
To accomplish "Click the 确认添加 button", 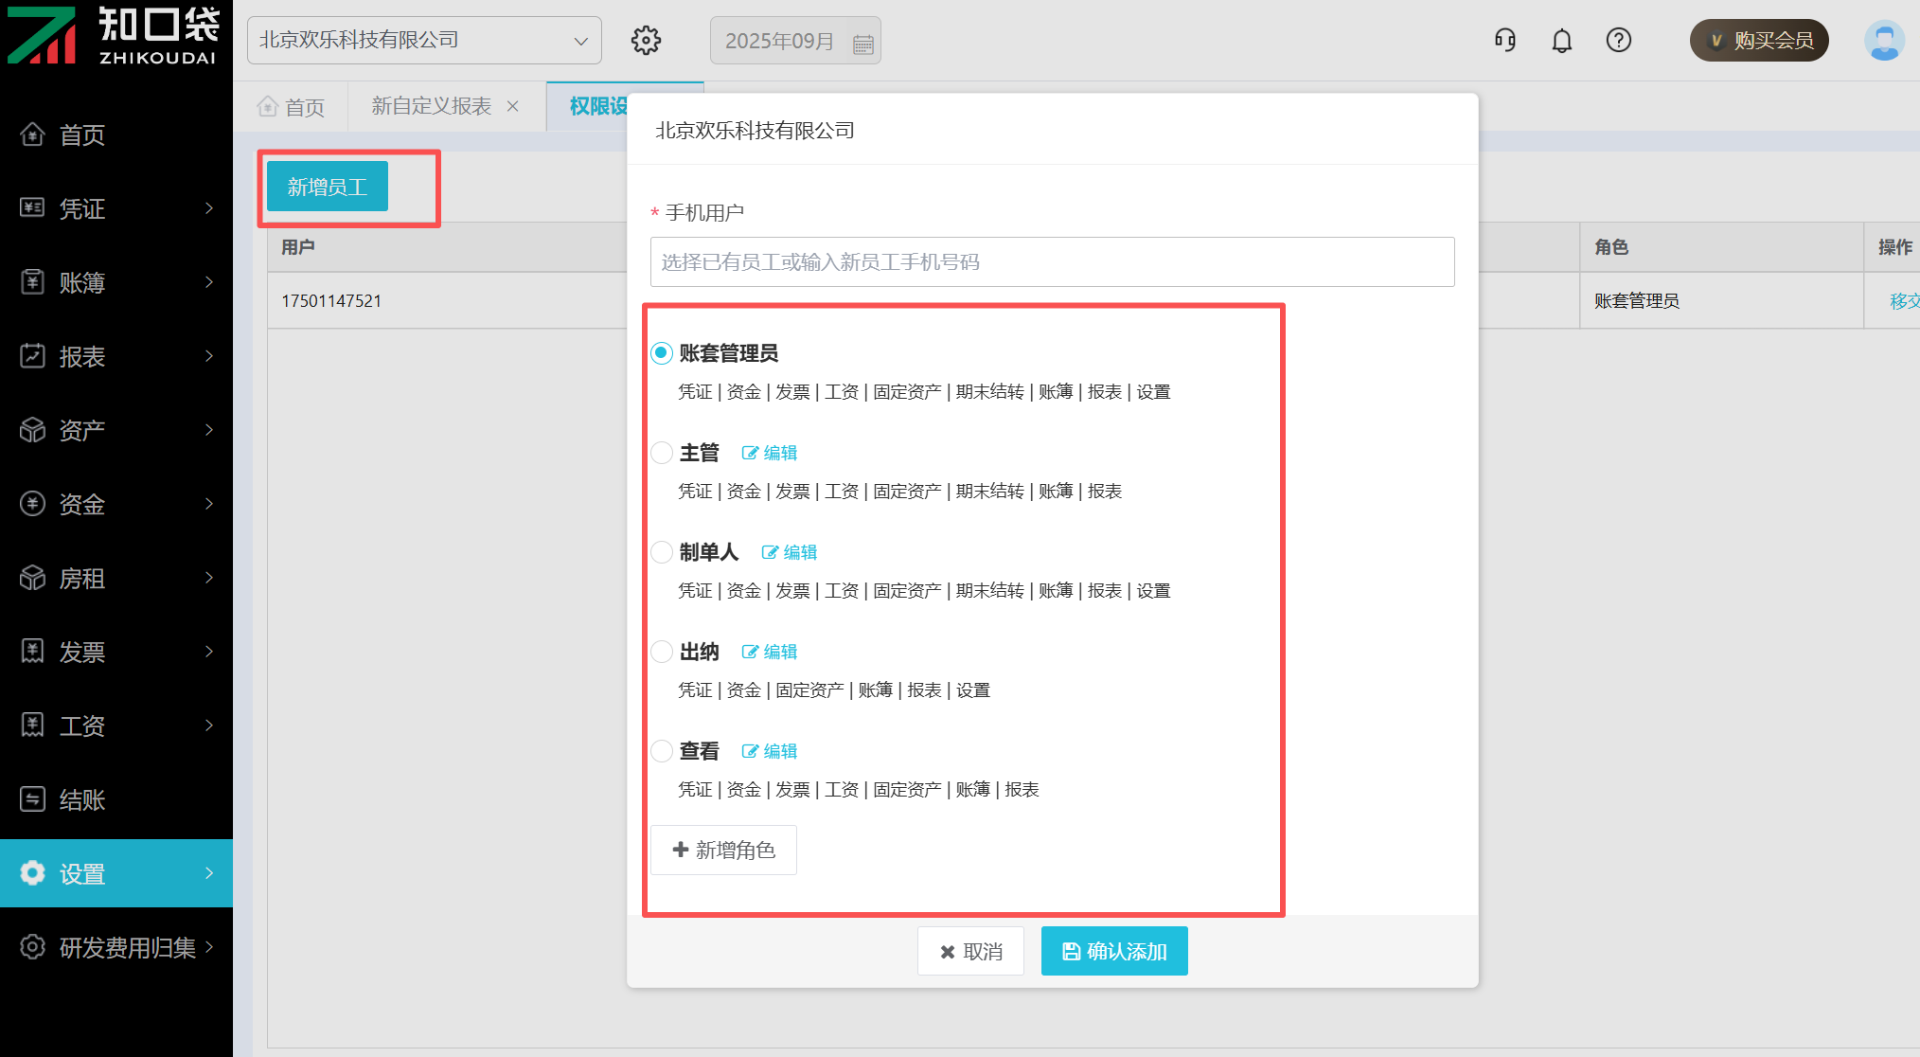I will pos(1114,951).
